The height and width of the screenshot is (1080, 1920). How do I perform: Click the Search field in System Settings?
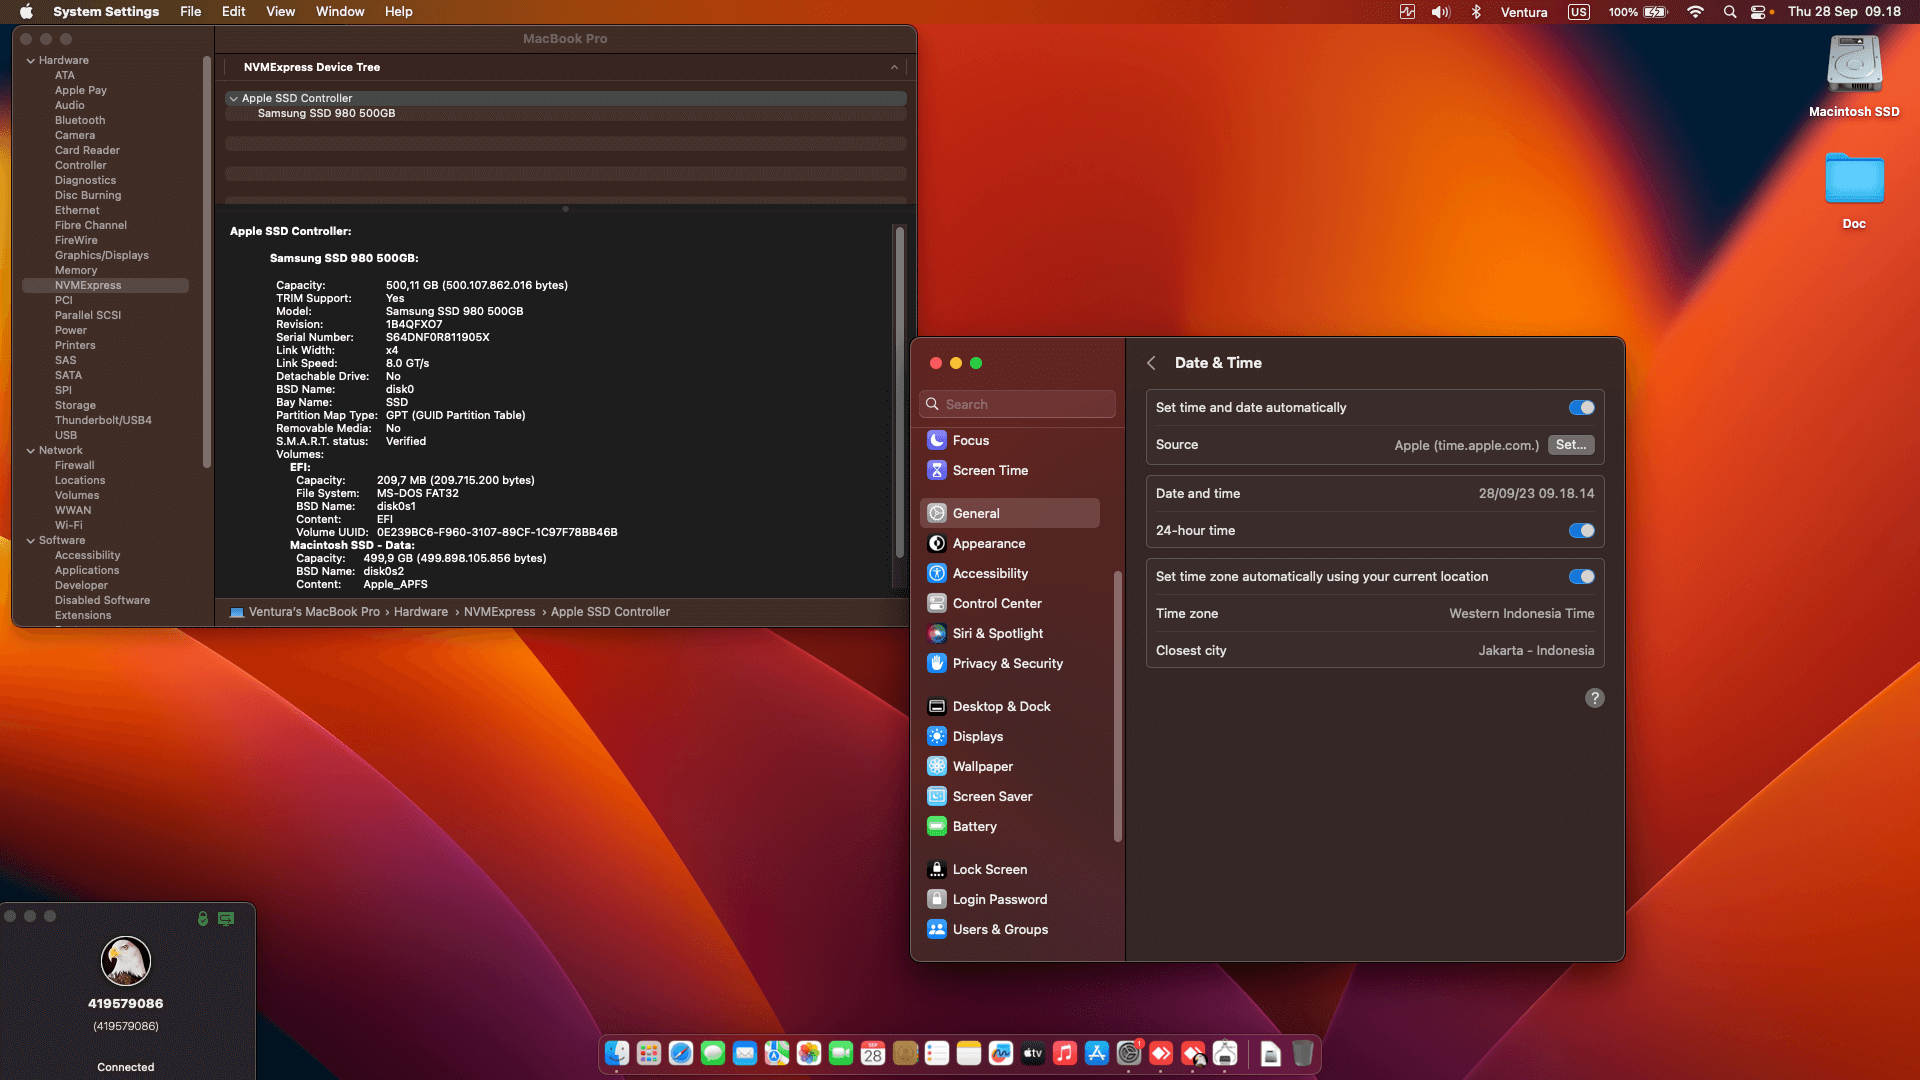(1017, 404)
